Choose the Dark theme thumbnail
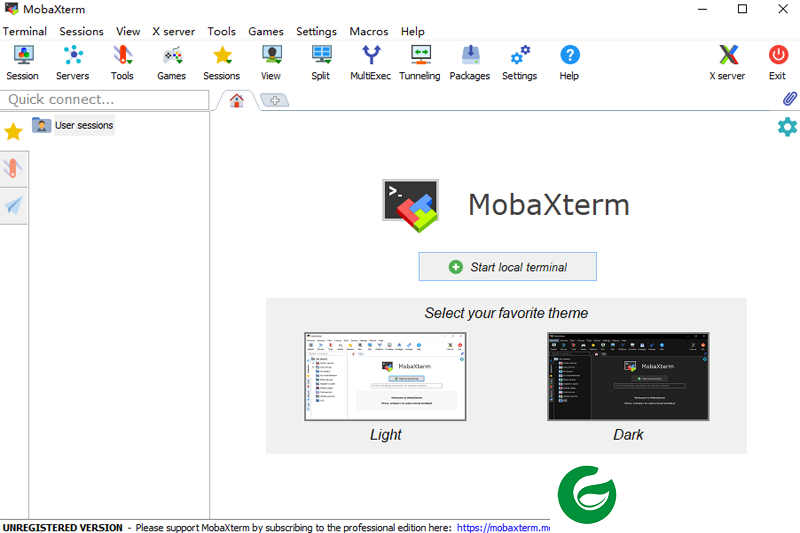 click(628, 376)
